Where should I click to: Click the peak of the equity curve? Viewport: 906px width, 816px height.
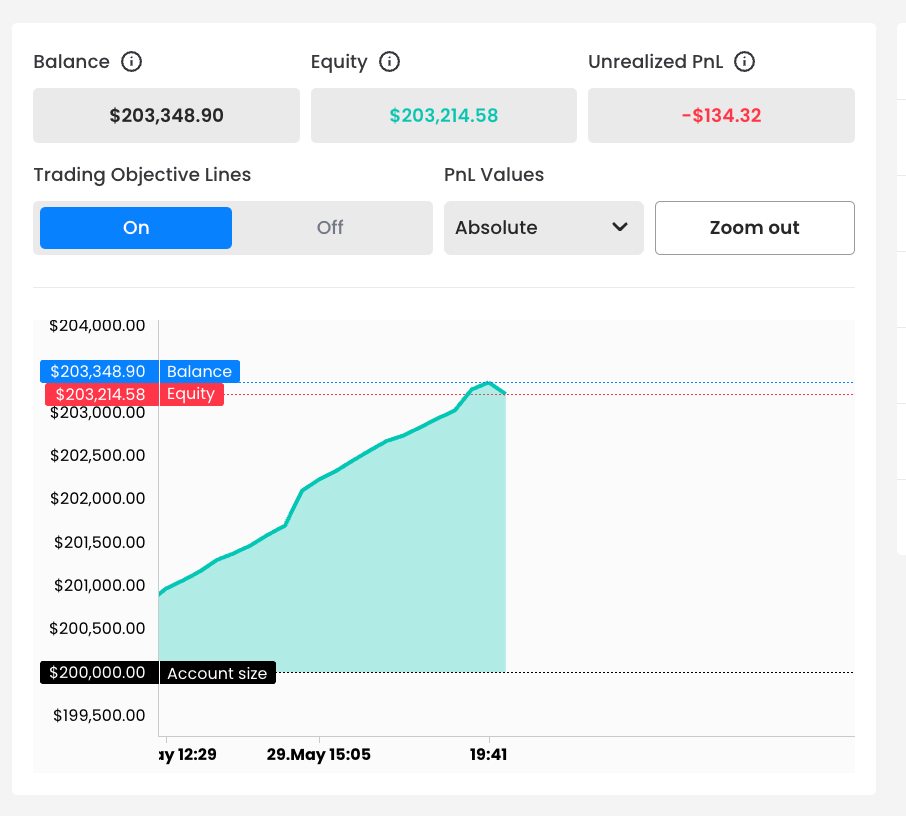click(487, 383)
